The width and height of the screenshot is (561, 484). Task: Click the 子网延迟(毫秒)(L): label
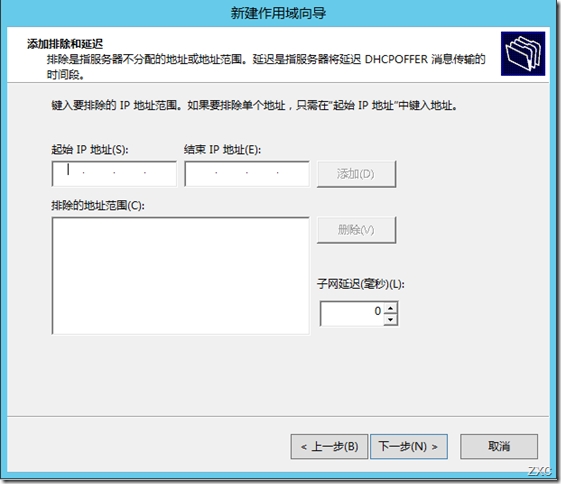click(361, 284)
